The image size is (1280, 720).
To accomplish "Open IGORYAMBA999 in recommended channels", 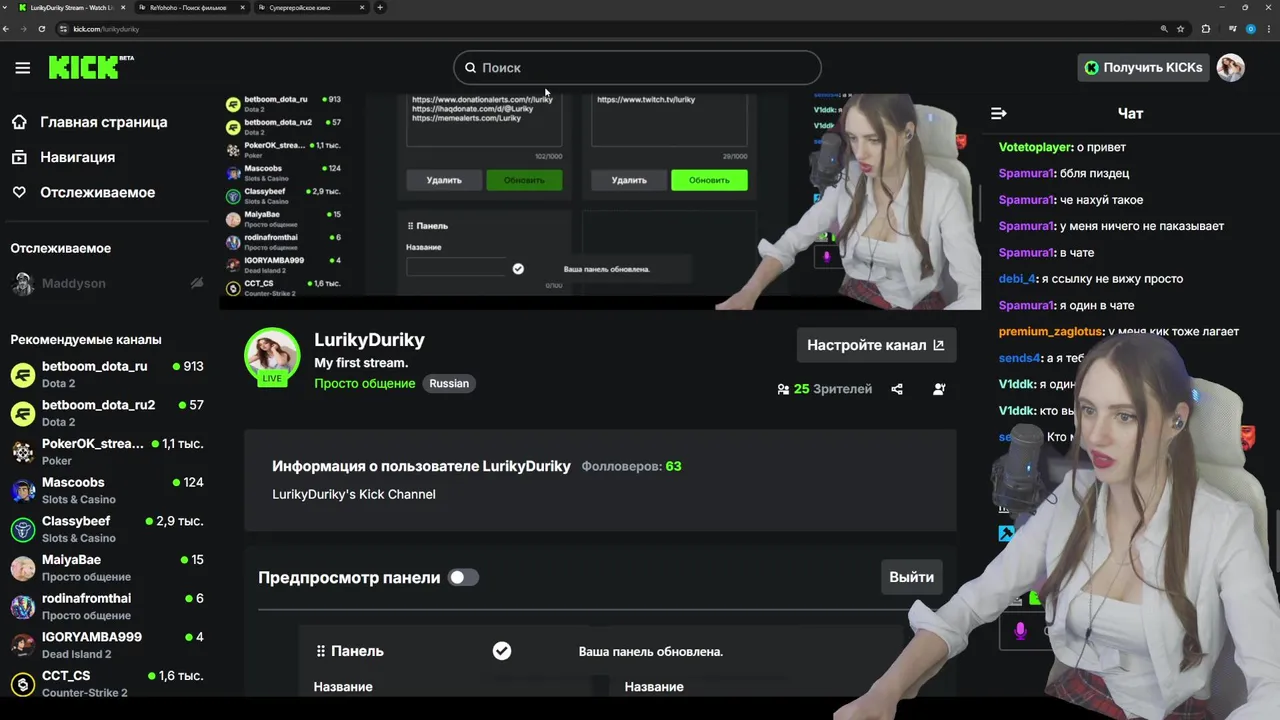I will point(107,645).
